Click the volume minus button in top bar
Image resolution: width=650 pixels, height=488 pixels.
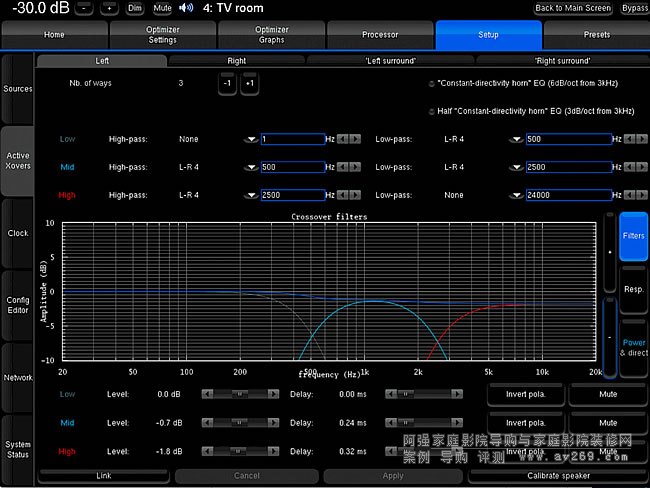coord(84,8)
